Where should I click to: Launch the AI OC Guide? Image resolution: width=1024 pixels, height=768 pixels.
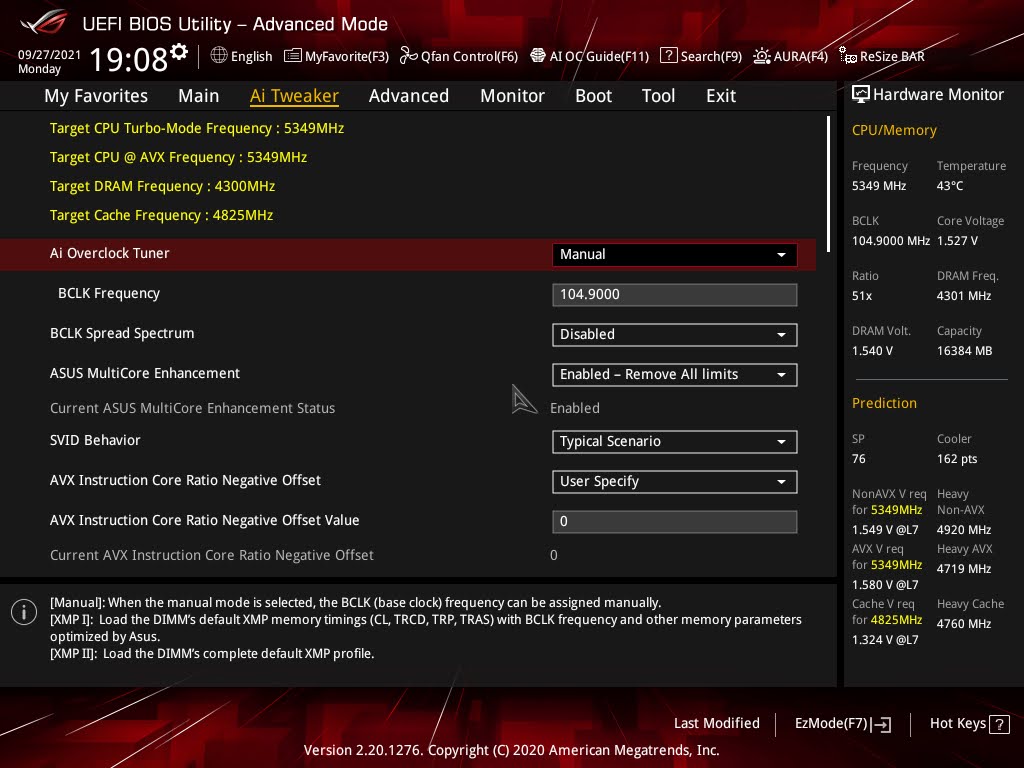(590, 56)
